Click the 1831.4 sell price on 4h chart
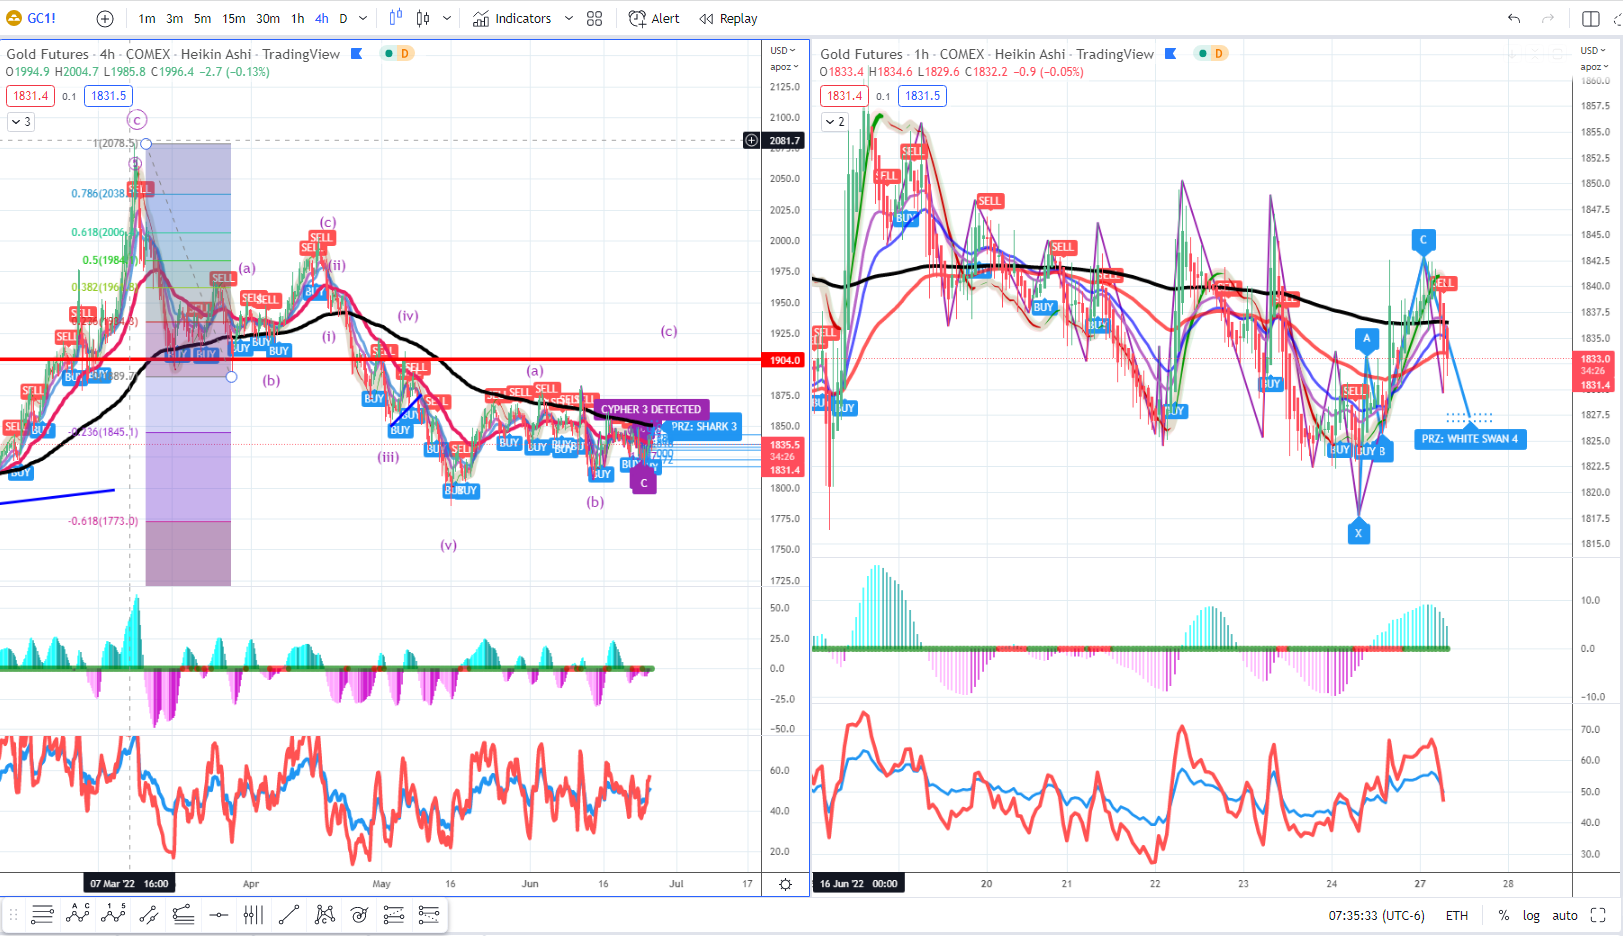This screenshot has width=1623, height=936. tap(31, 96)
